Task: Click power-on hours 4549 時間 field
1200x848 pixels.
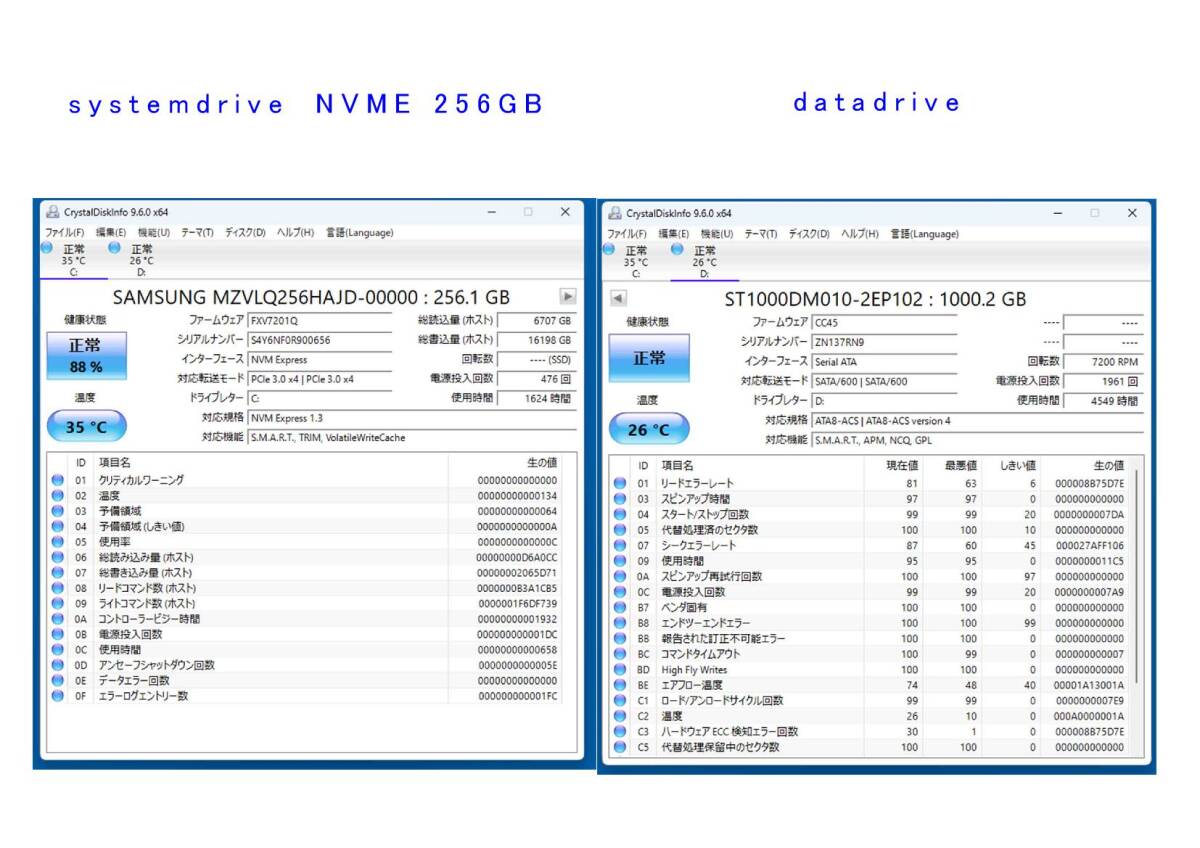Action: [1103, 401]
